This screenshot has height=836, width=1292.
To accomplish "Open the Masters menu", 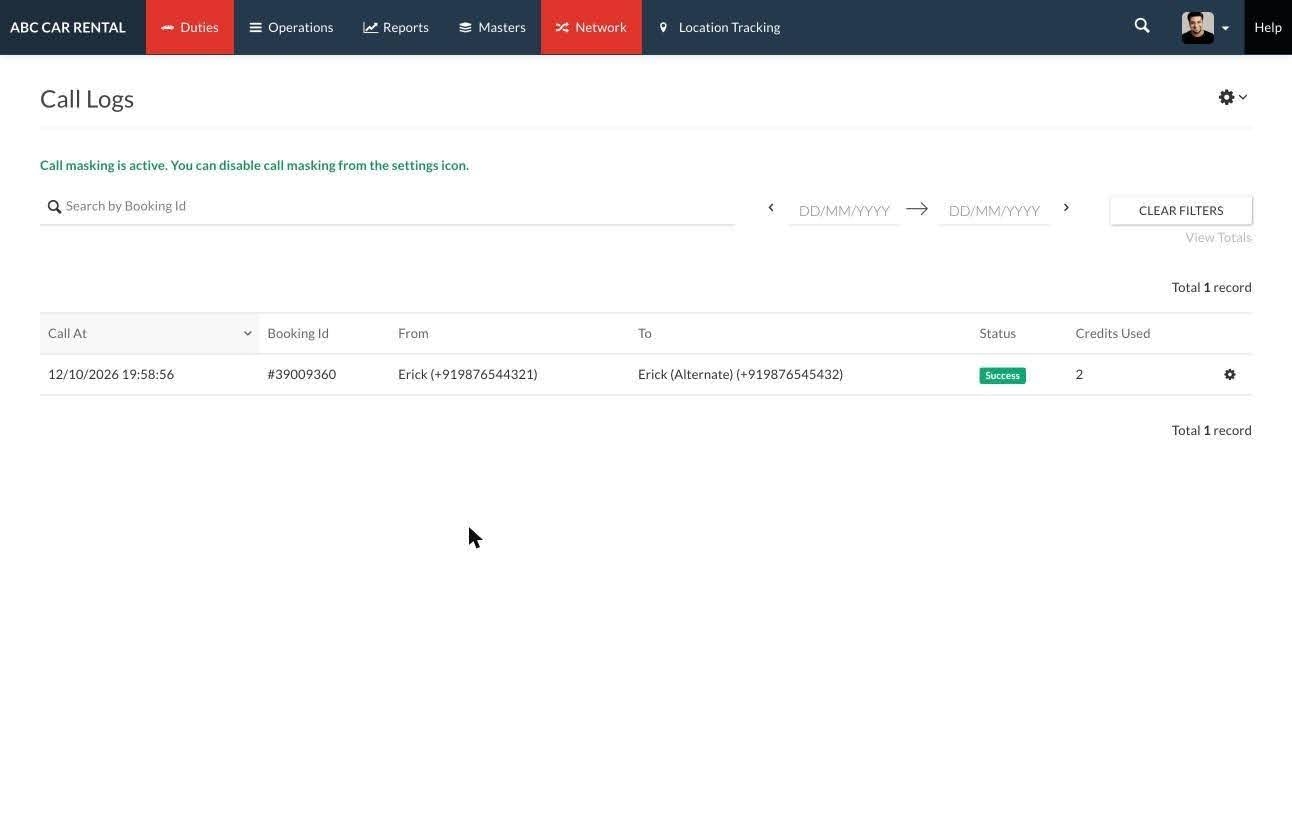I will [x=492, y=27].
